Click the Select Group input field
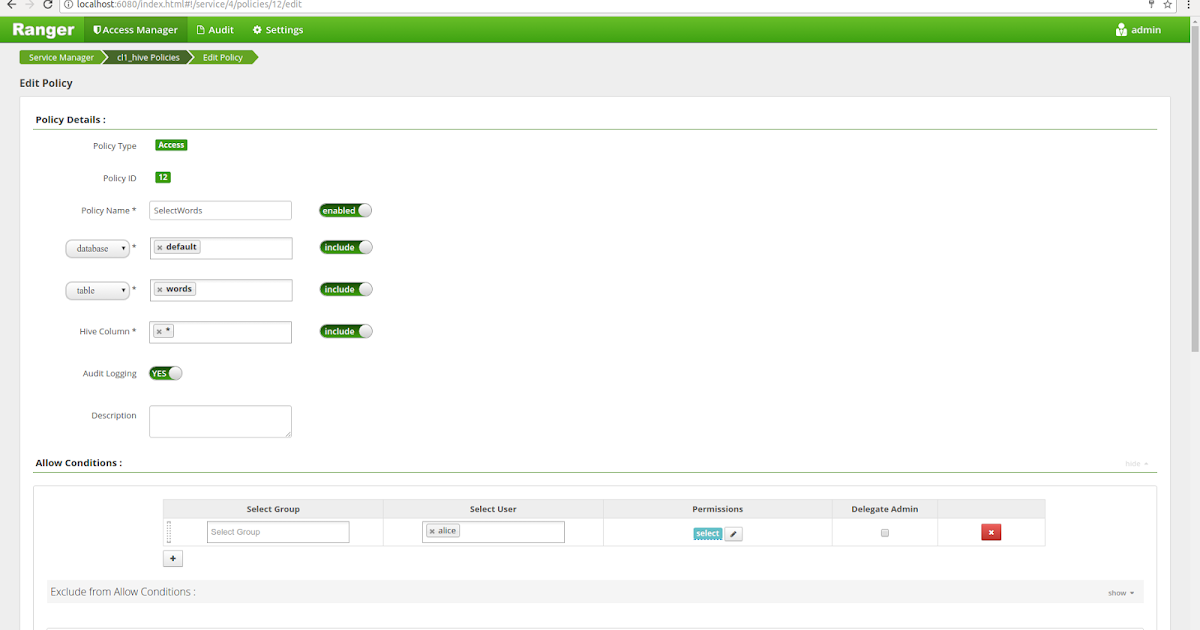The image size is (1200, 630). point(277,531)
